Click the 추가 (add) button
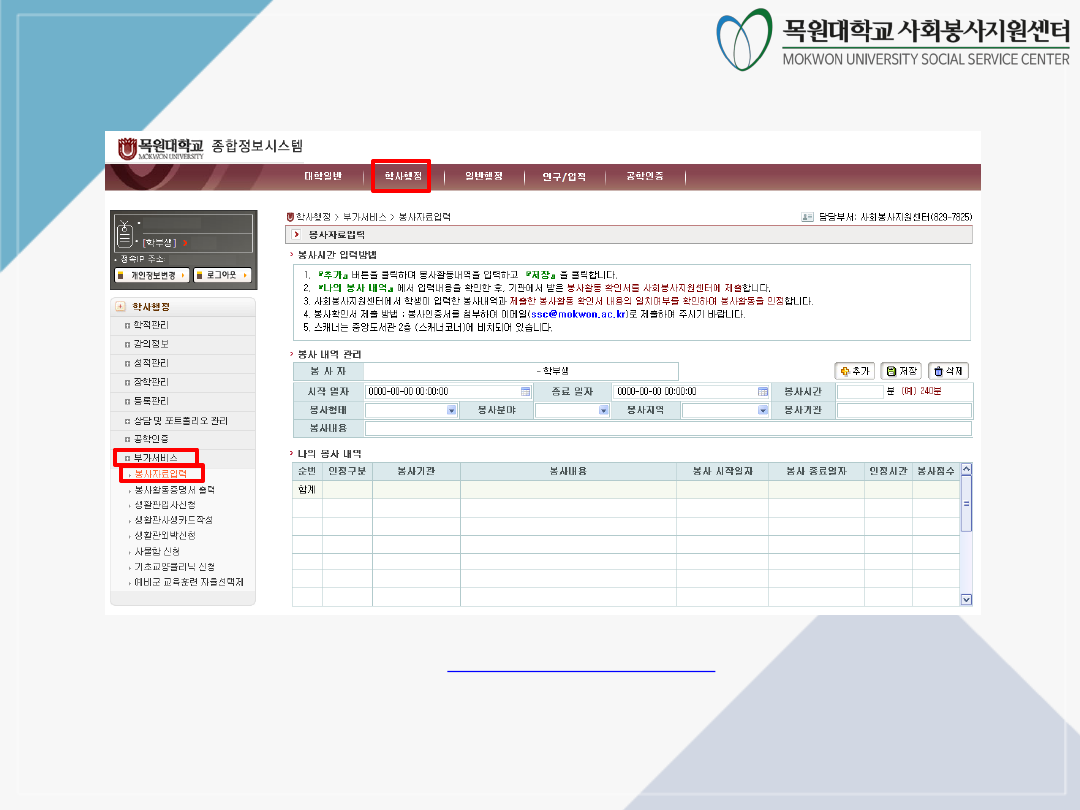This screenshot has height=810, width=1080. click(855, 370)
